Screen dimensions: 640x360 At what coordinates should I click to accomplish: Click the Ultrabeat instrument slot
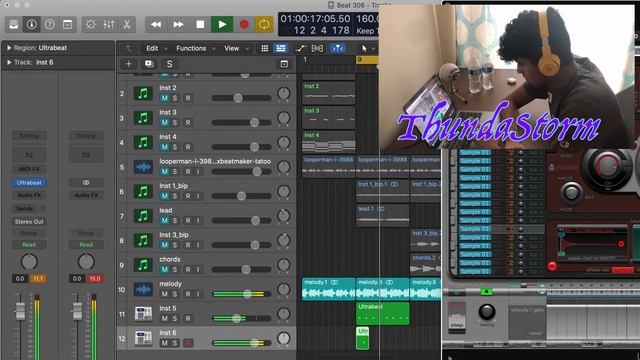(x=29, y=182)
